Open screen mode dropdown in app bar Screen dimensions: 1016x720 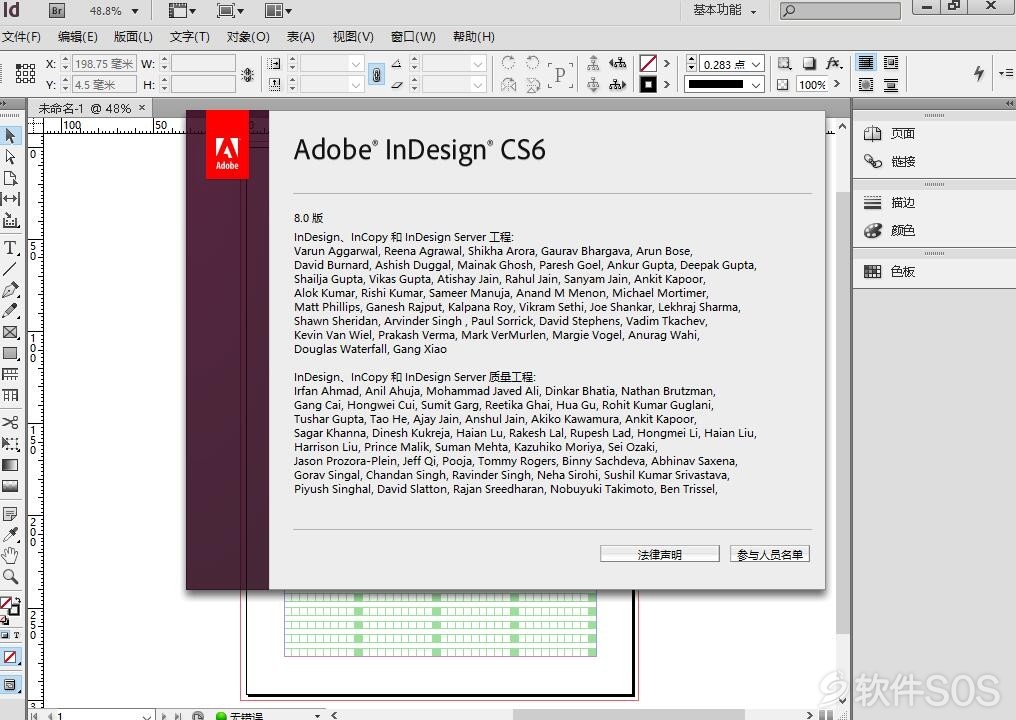tap(230, 10)
